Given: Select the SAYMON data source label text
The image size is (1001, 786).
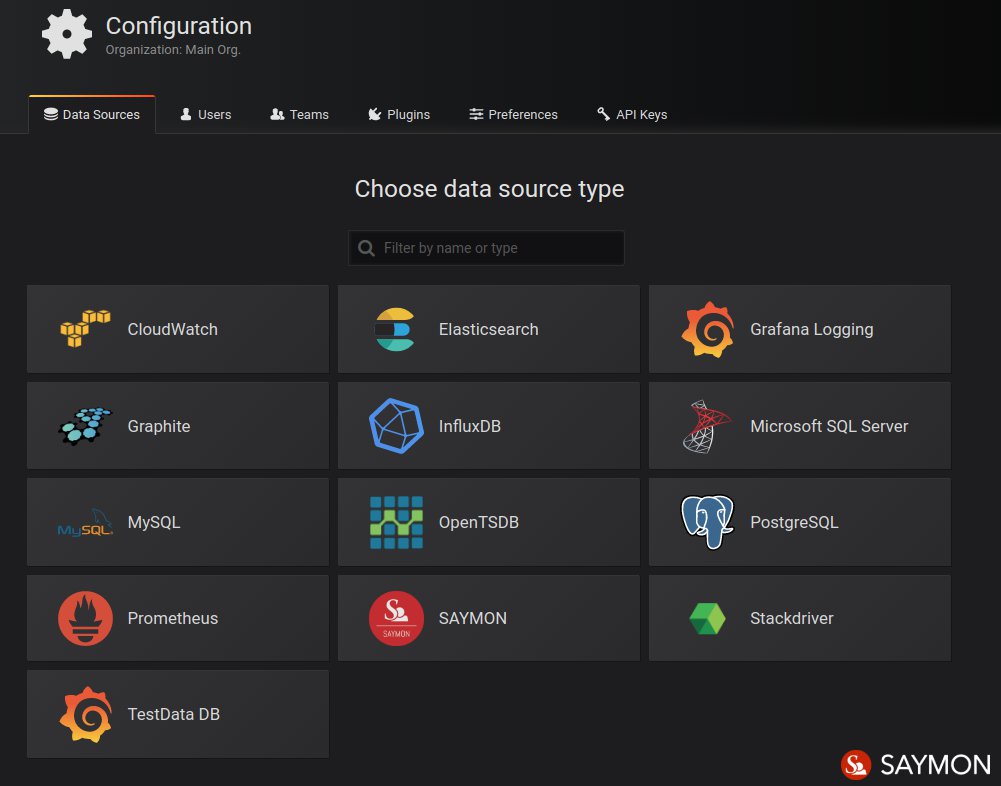Looking at the screenshot, I should 472,618.
